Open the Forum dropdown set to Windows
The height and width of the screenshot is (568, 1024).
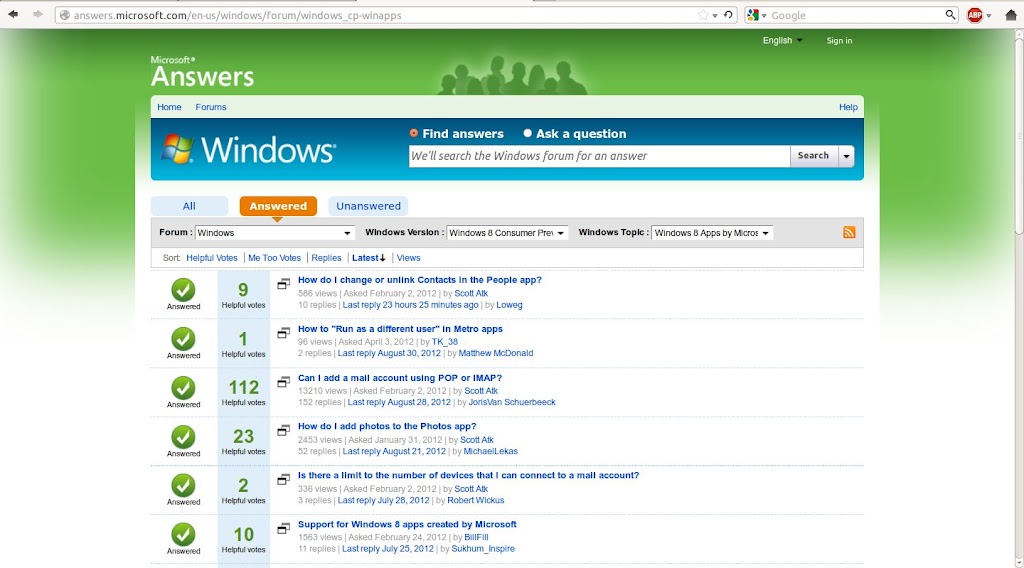(274, 233)
